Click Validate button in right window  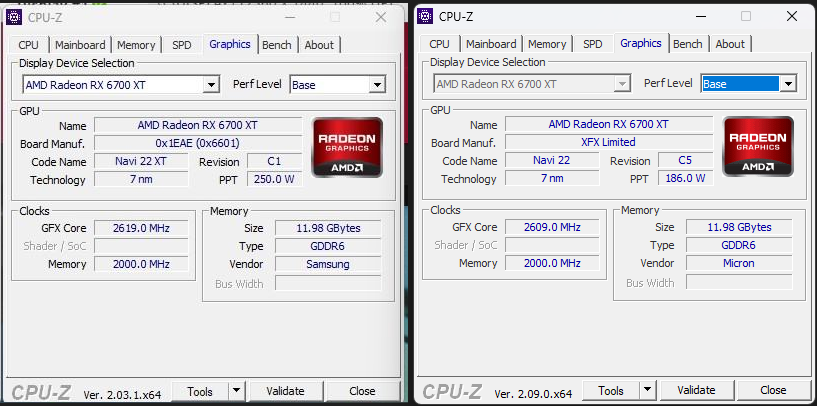696,390
